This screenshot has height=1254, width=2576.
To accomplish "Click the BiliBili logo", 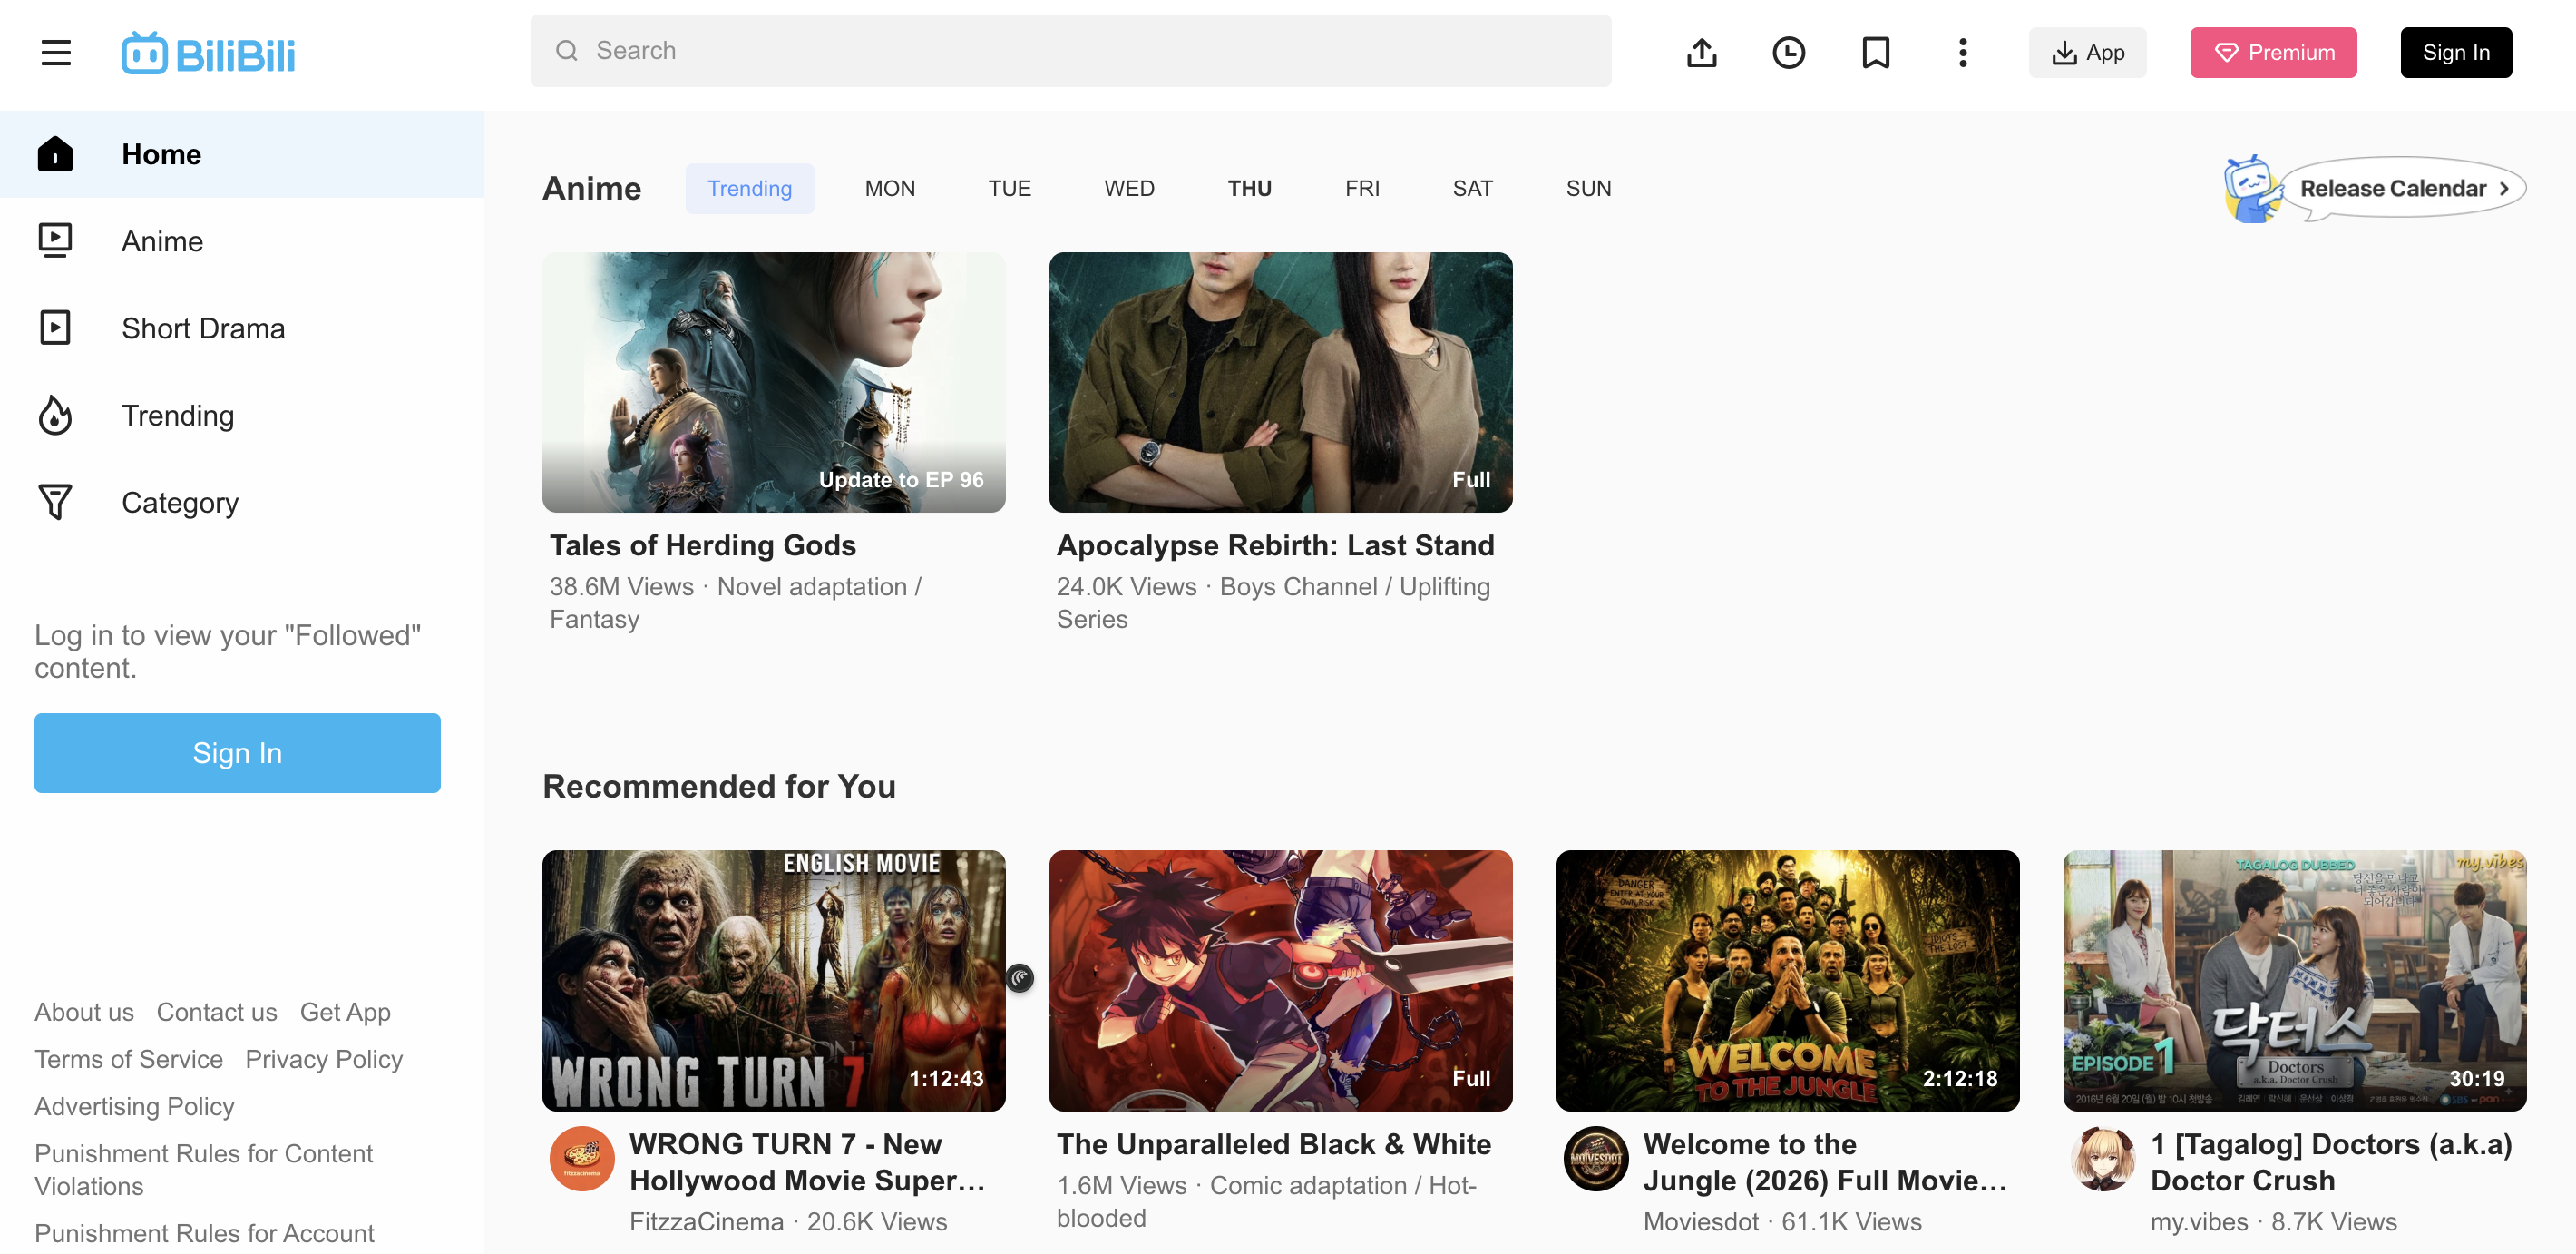I will click(208, 53).
